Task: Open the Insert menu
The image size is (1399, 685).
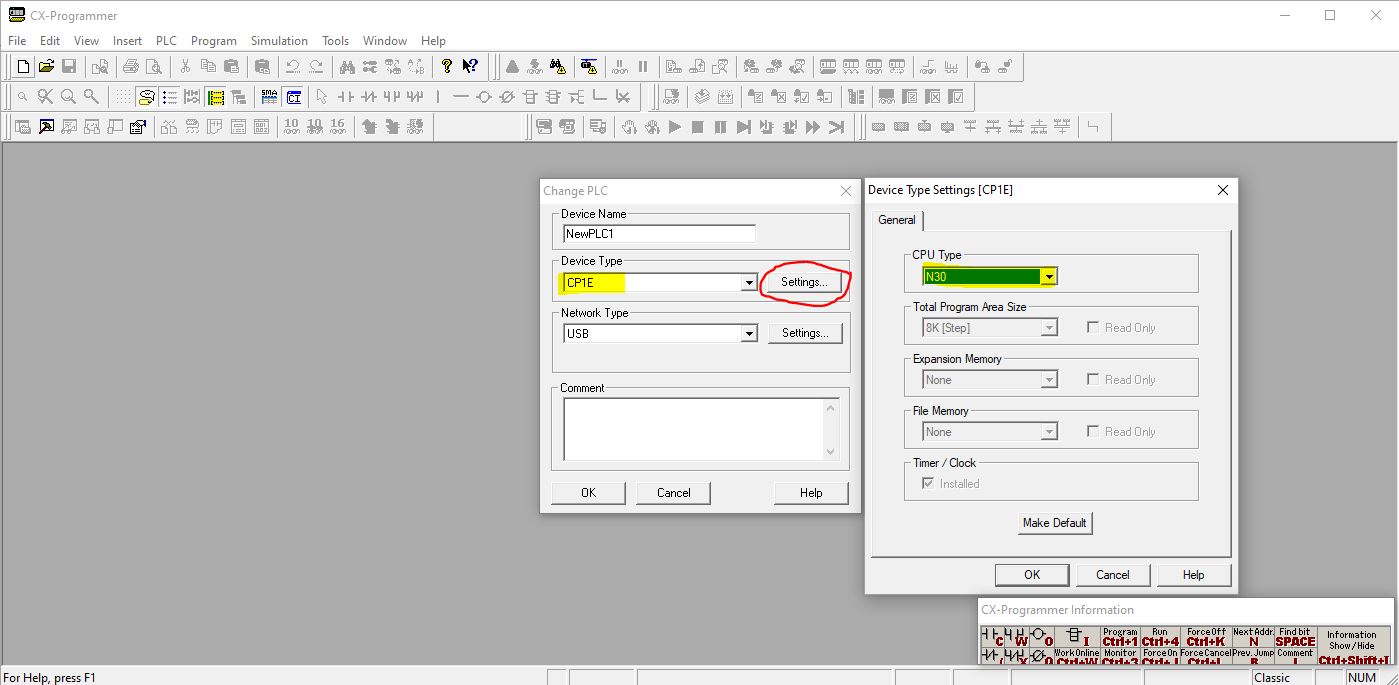Action: point(127,41)
